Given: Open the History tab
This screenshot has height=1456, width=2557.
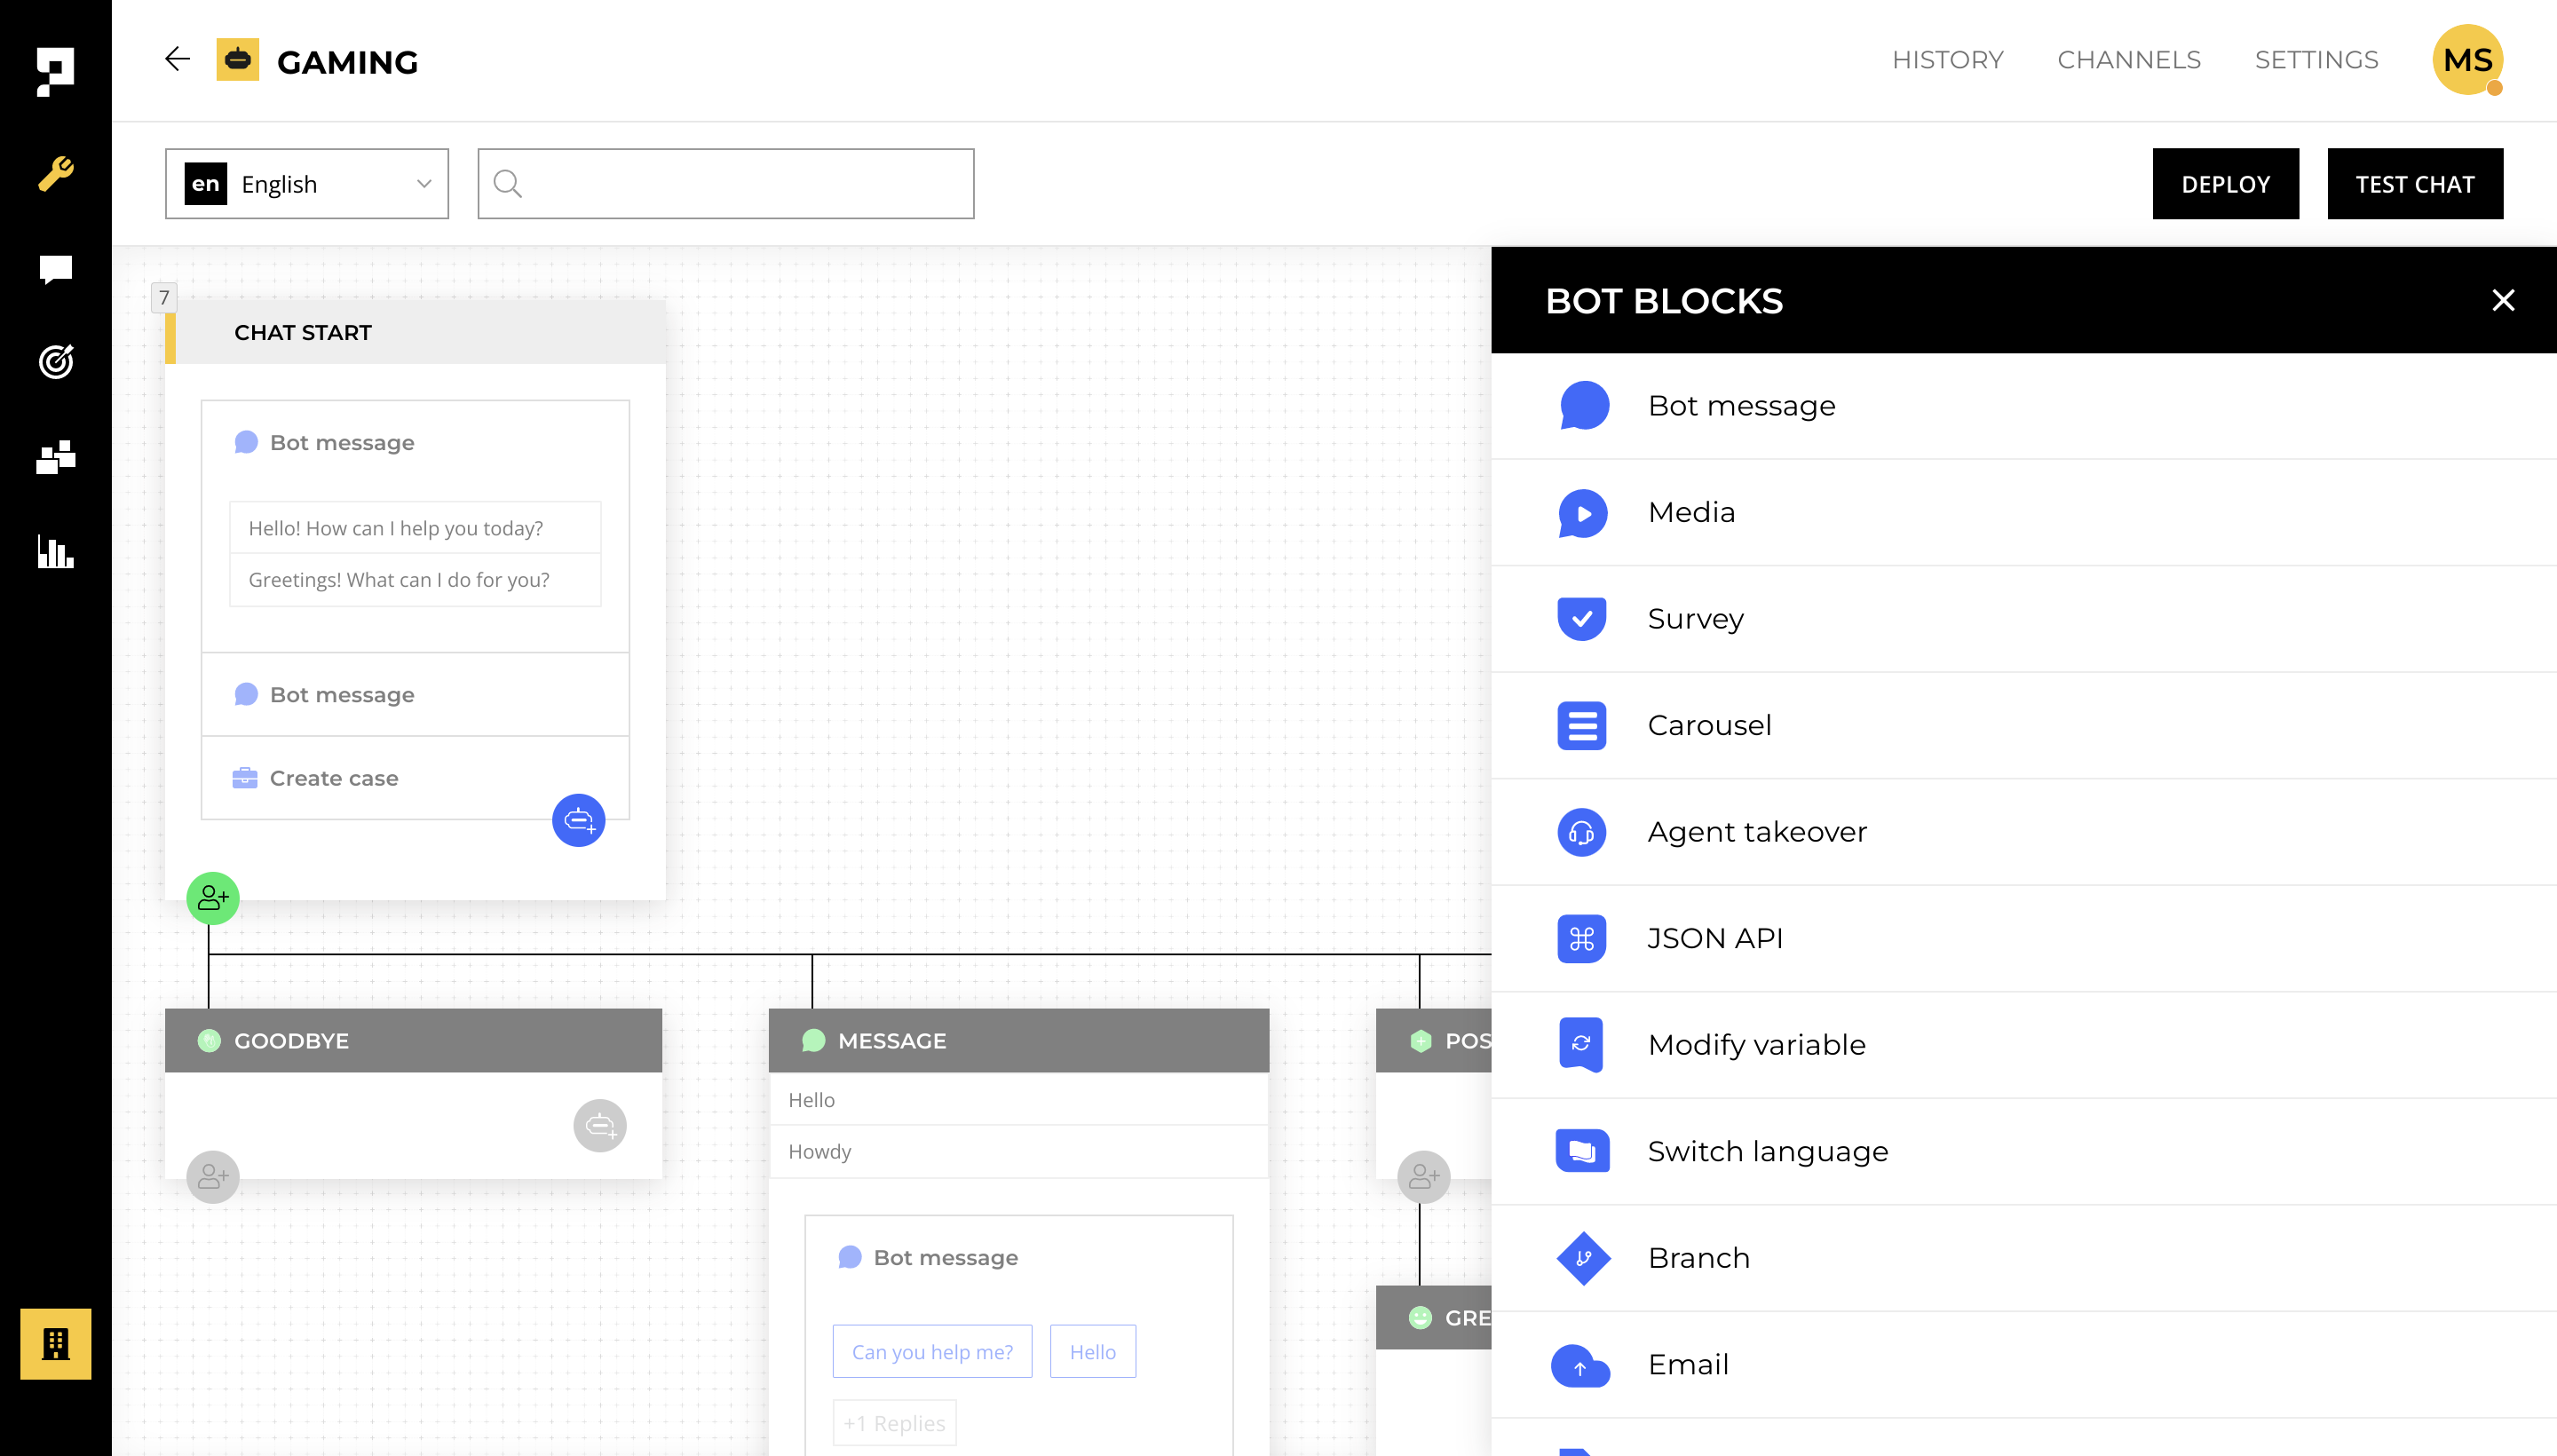Looking at the screenshot, I should 1947,60.
